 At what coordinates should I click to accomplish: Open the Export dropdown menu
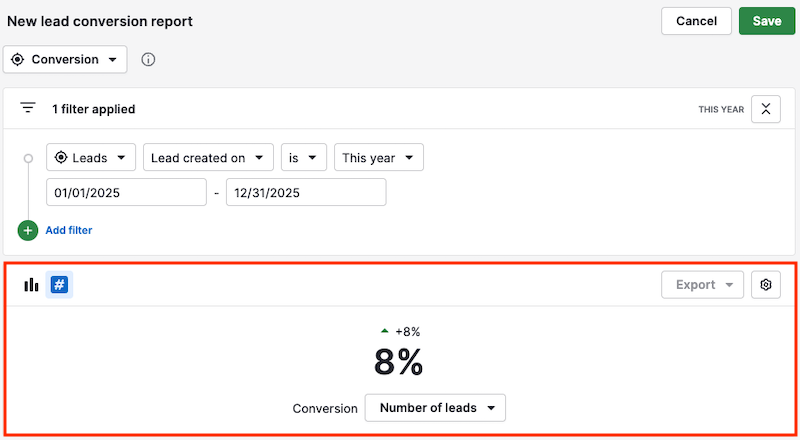702,285
